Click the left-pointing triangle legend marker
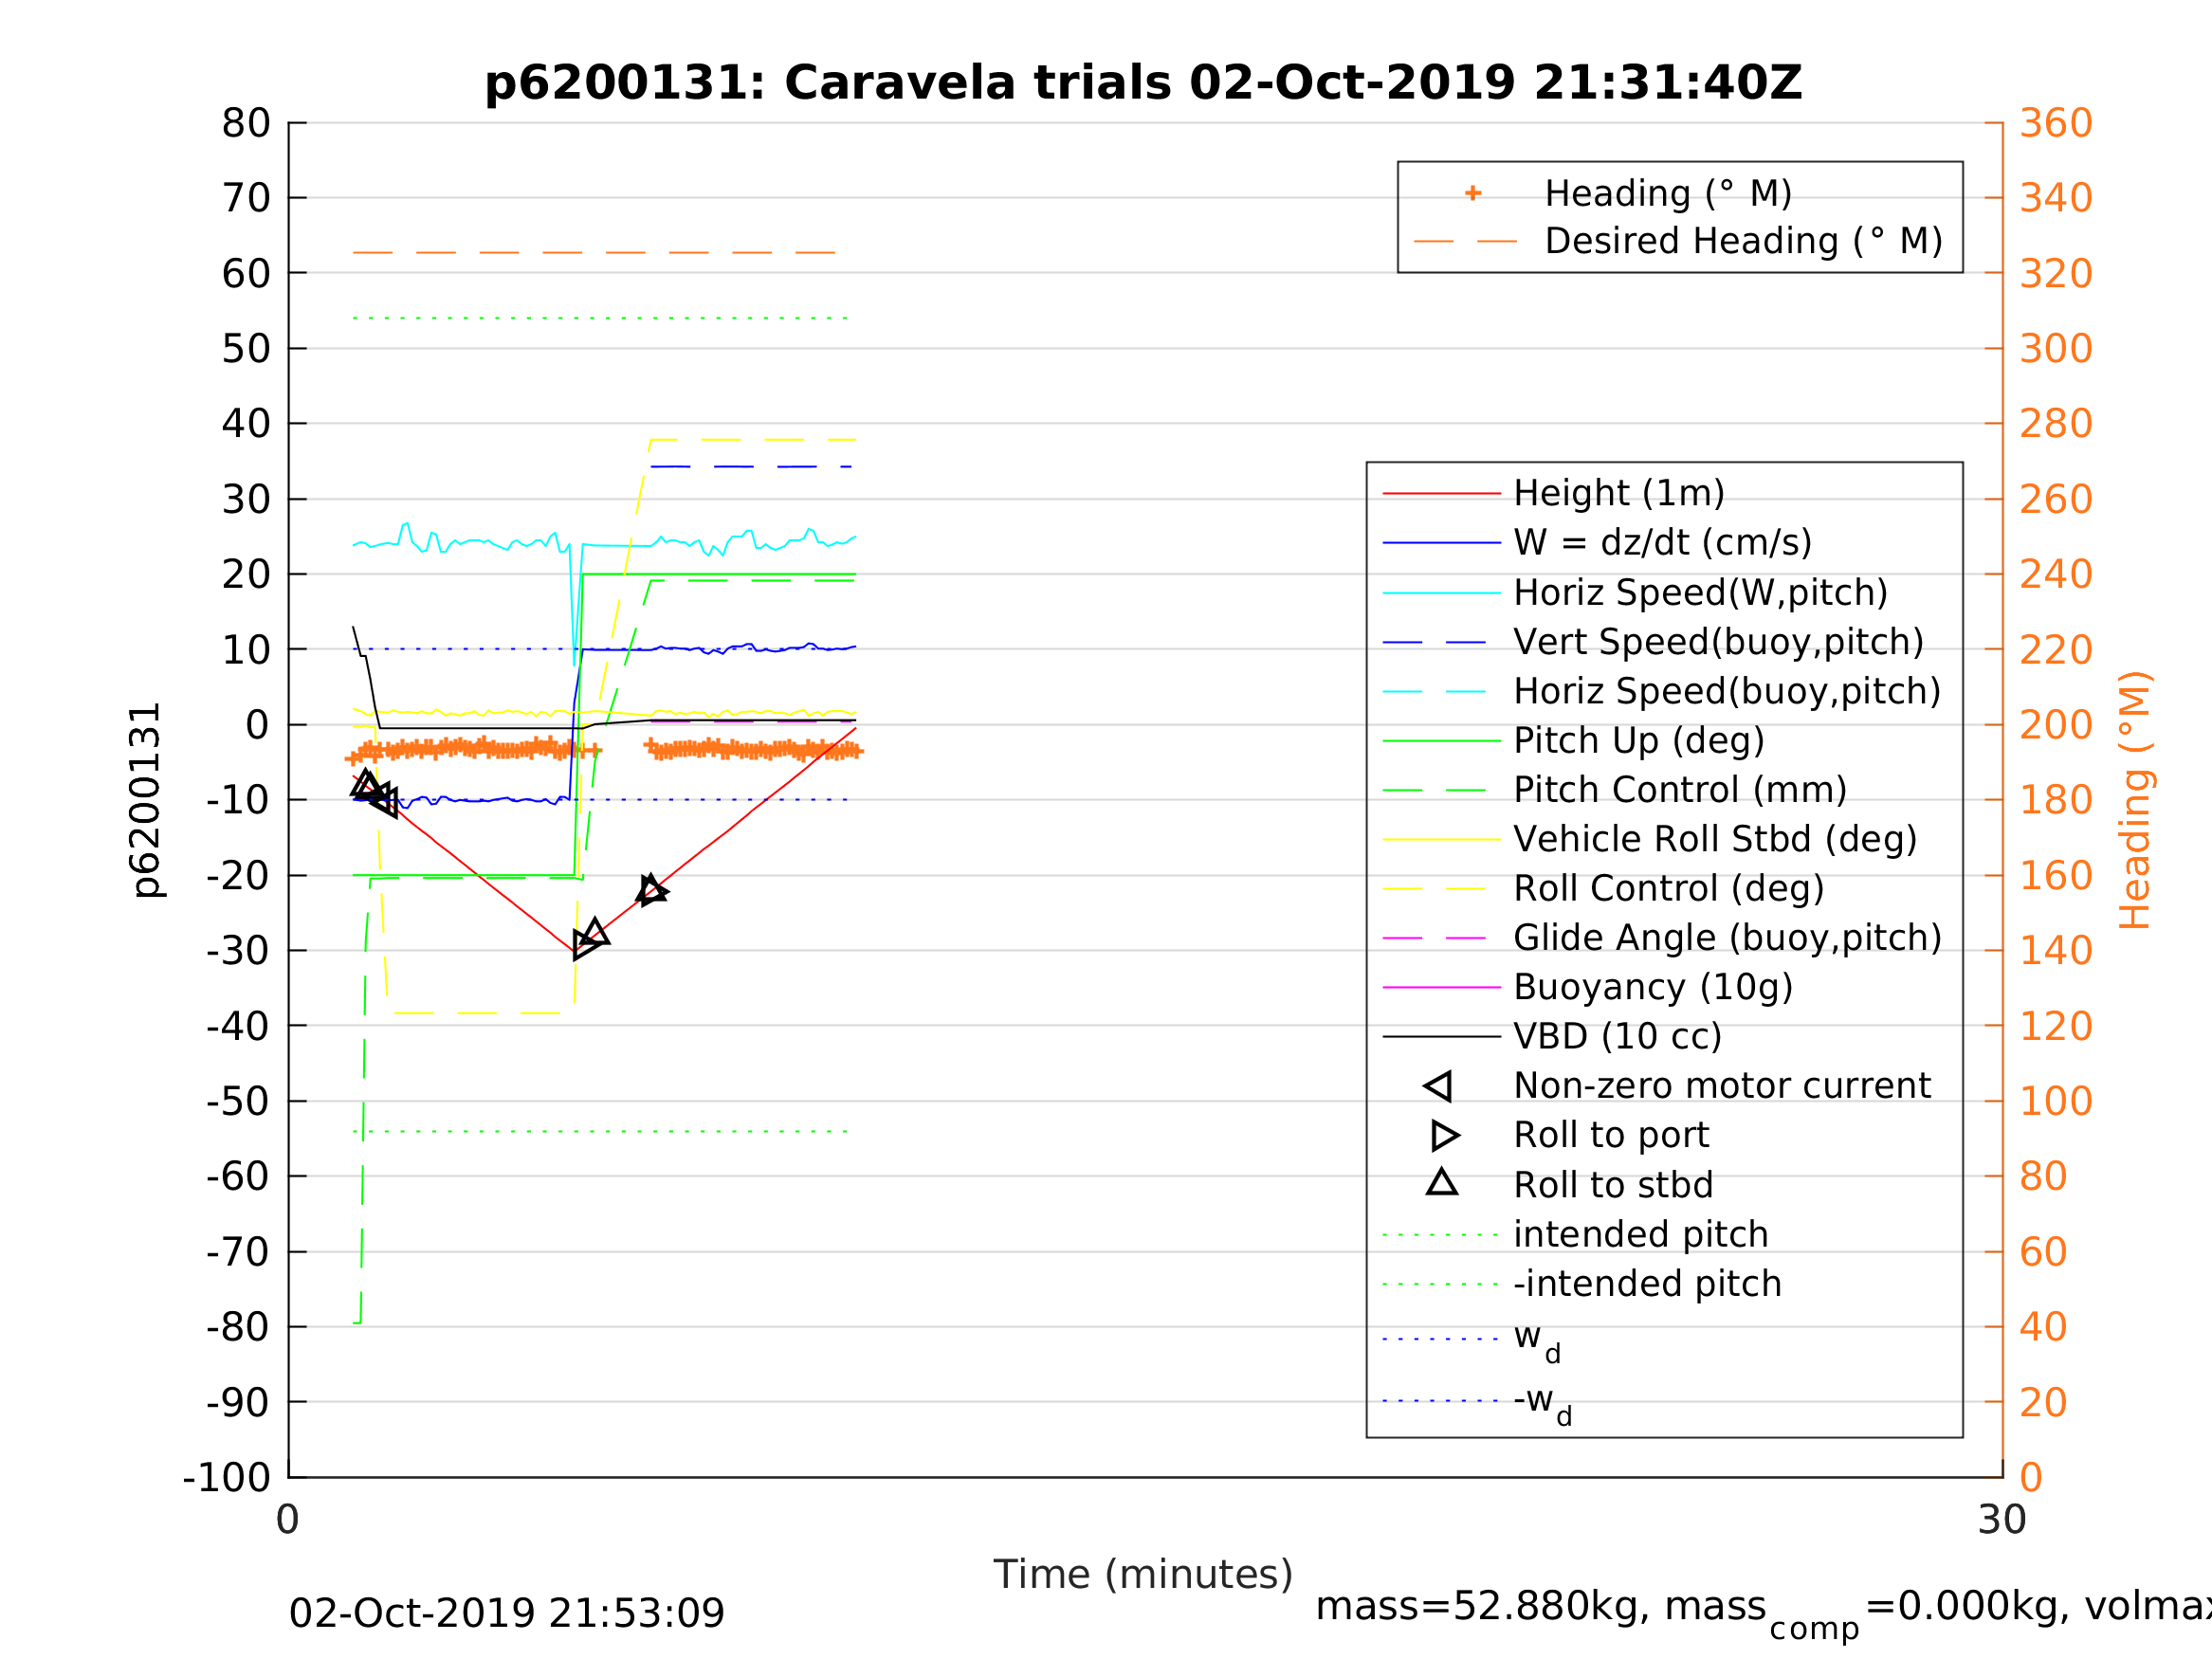2212x1659 pixels. (1438, 1086)
